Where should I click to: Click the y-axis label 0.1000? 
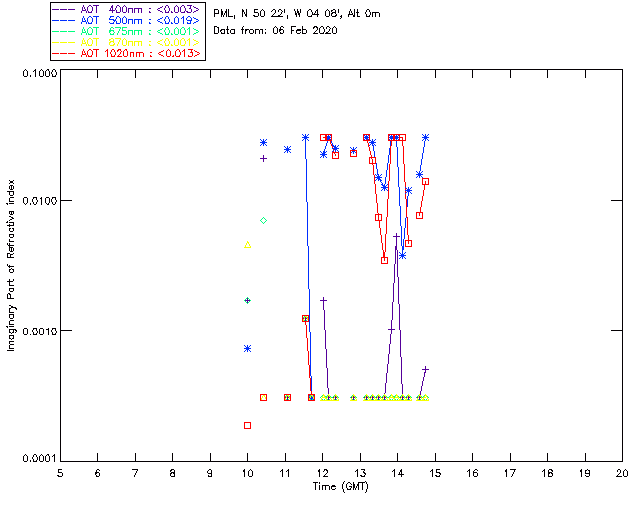(x=39, y=73)
